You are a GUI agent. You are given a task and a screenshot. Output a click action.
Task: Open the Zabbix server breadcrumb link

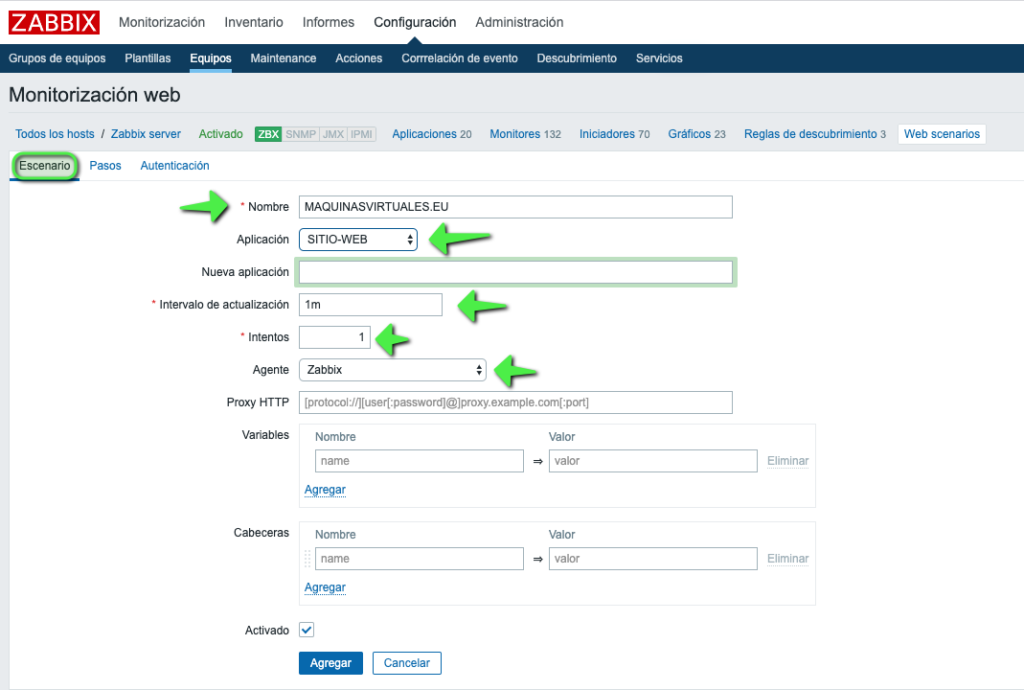click(x=146, y=134)
